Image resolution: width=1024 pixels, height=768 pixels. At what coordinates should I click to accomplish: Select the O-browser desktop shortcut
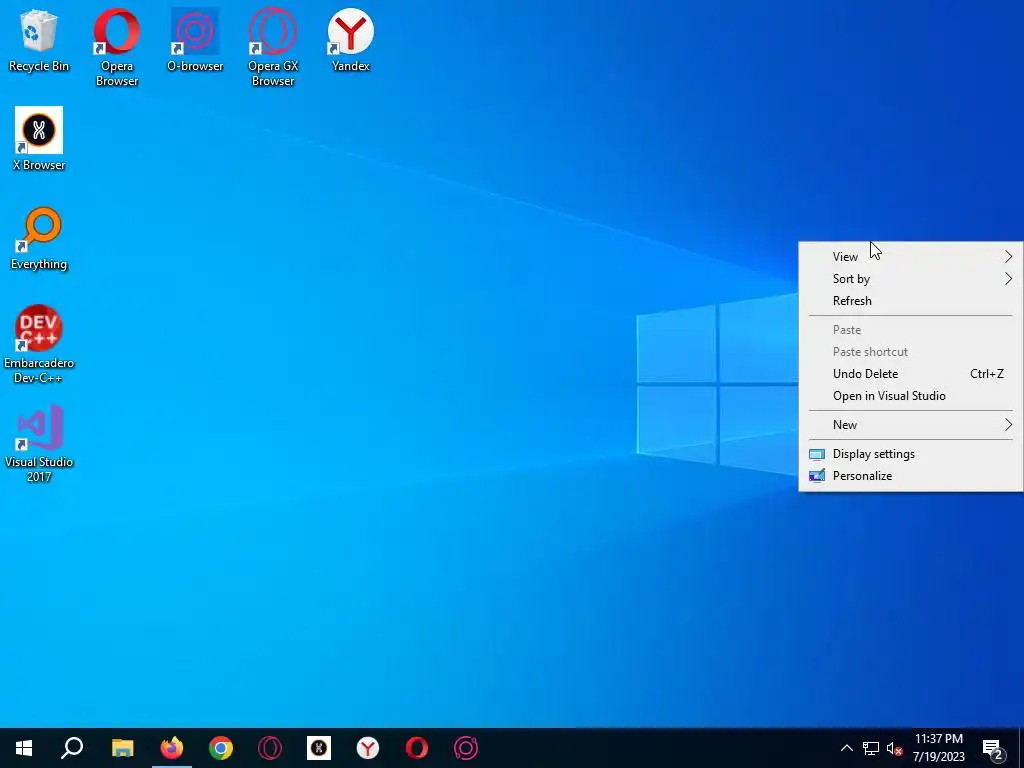pos(195,40)
